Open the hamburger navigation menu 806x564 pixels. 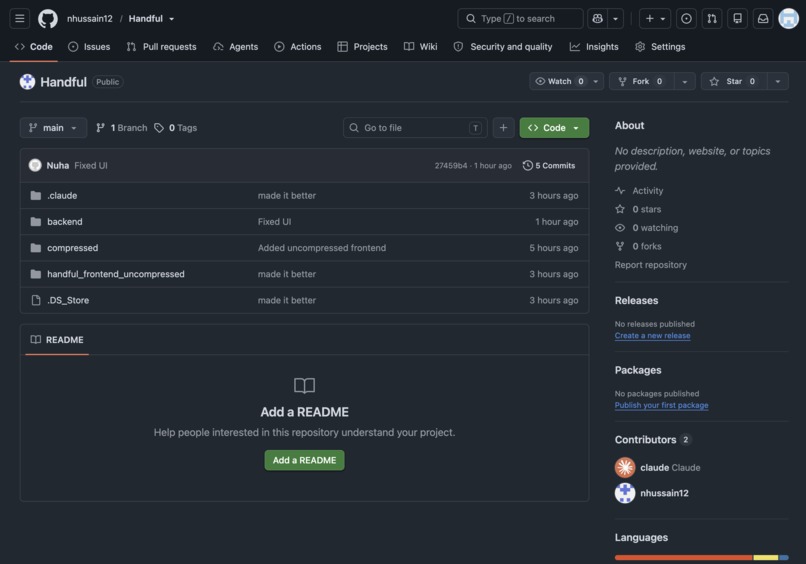pyautogui.click(x=20, y=19)
